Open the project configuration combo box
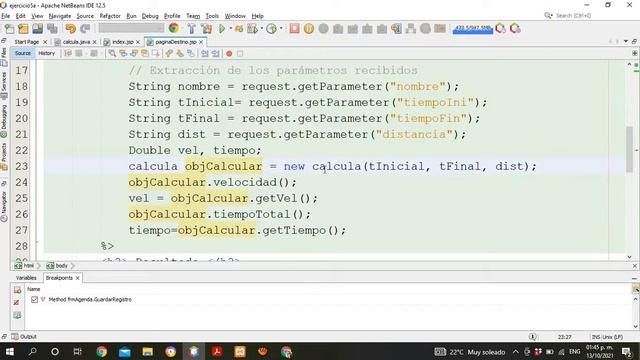 click(131, 28)
